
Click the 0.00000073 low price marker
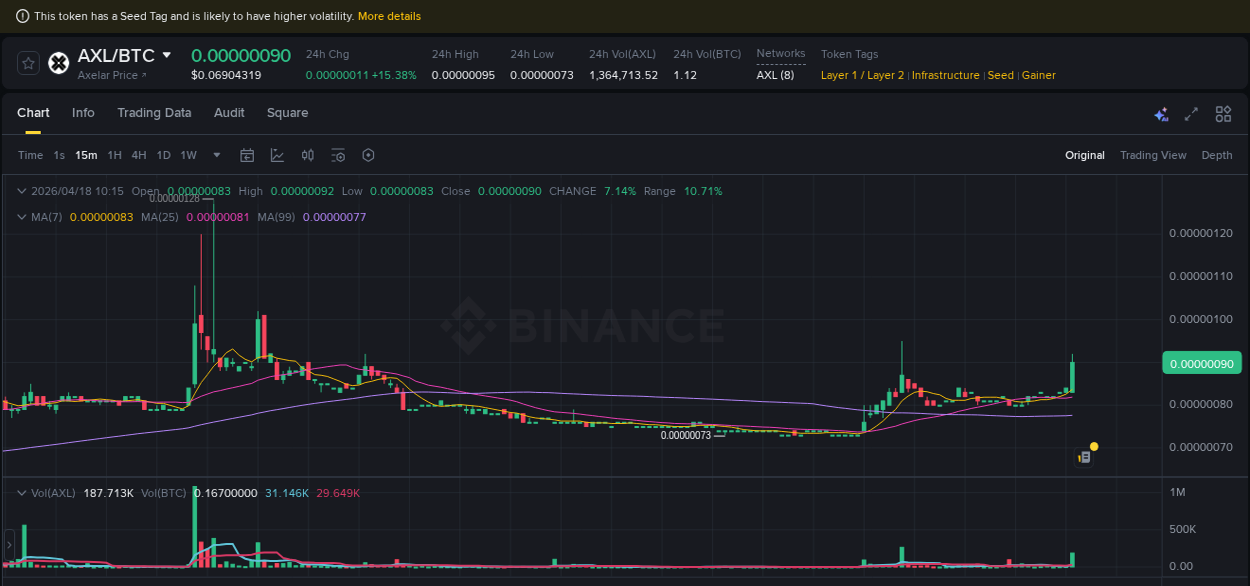coord(686,435)
